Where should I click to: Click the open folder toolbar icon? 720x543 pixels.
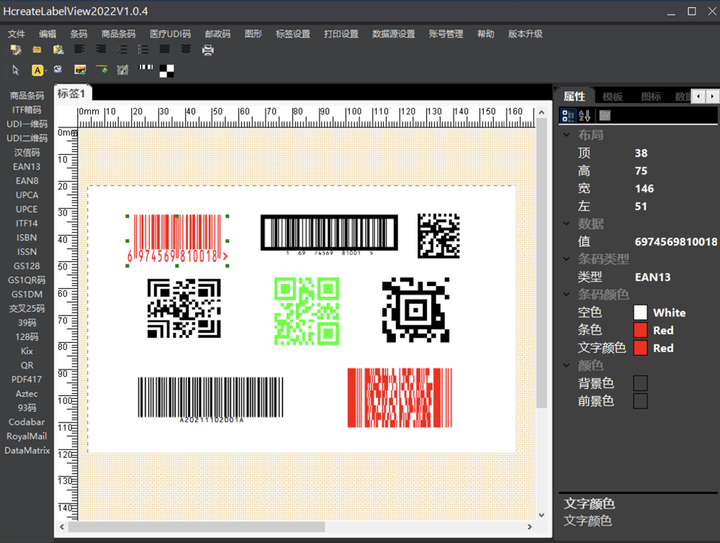coord(37,50)
